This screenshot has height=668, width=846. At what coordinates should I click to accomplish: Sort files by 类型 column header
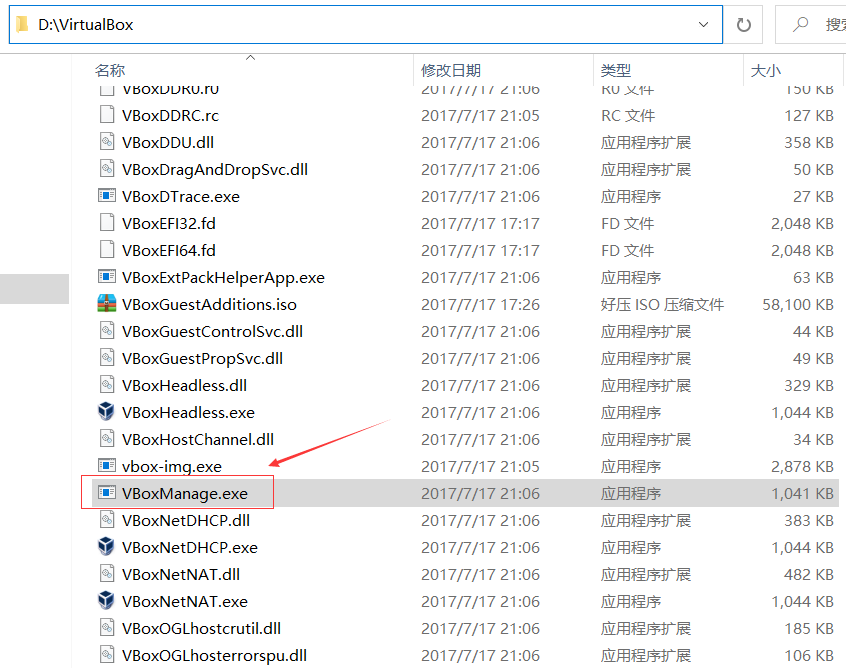click(616, 70)
